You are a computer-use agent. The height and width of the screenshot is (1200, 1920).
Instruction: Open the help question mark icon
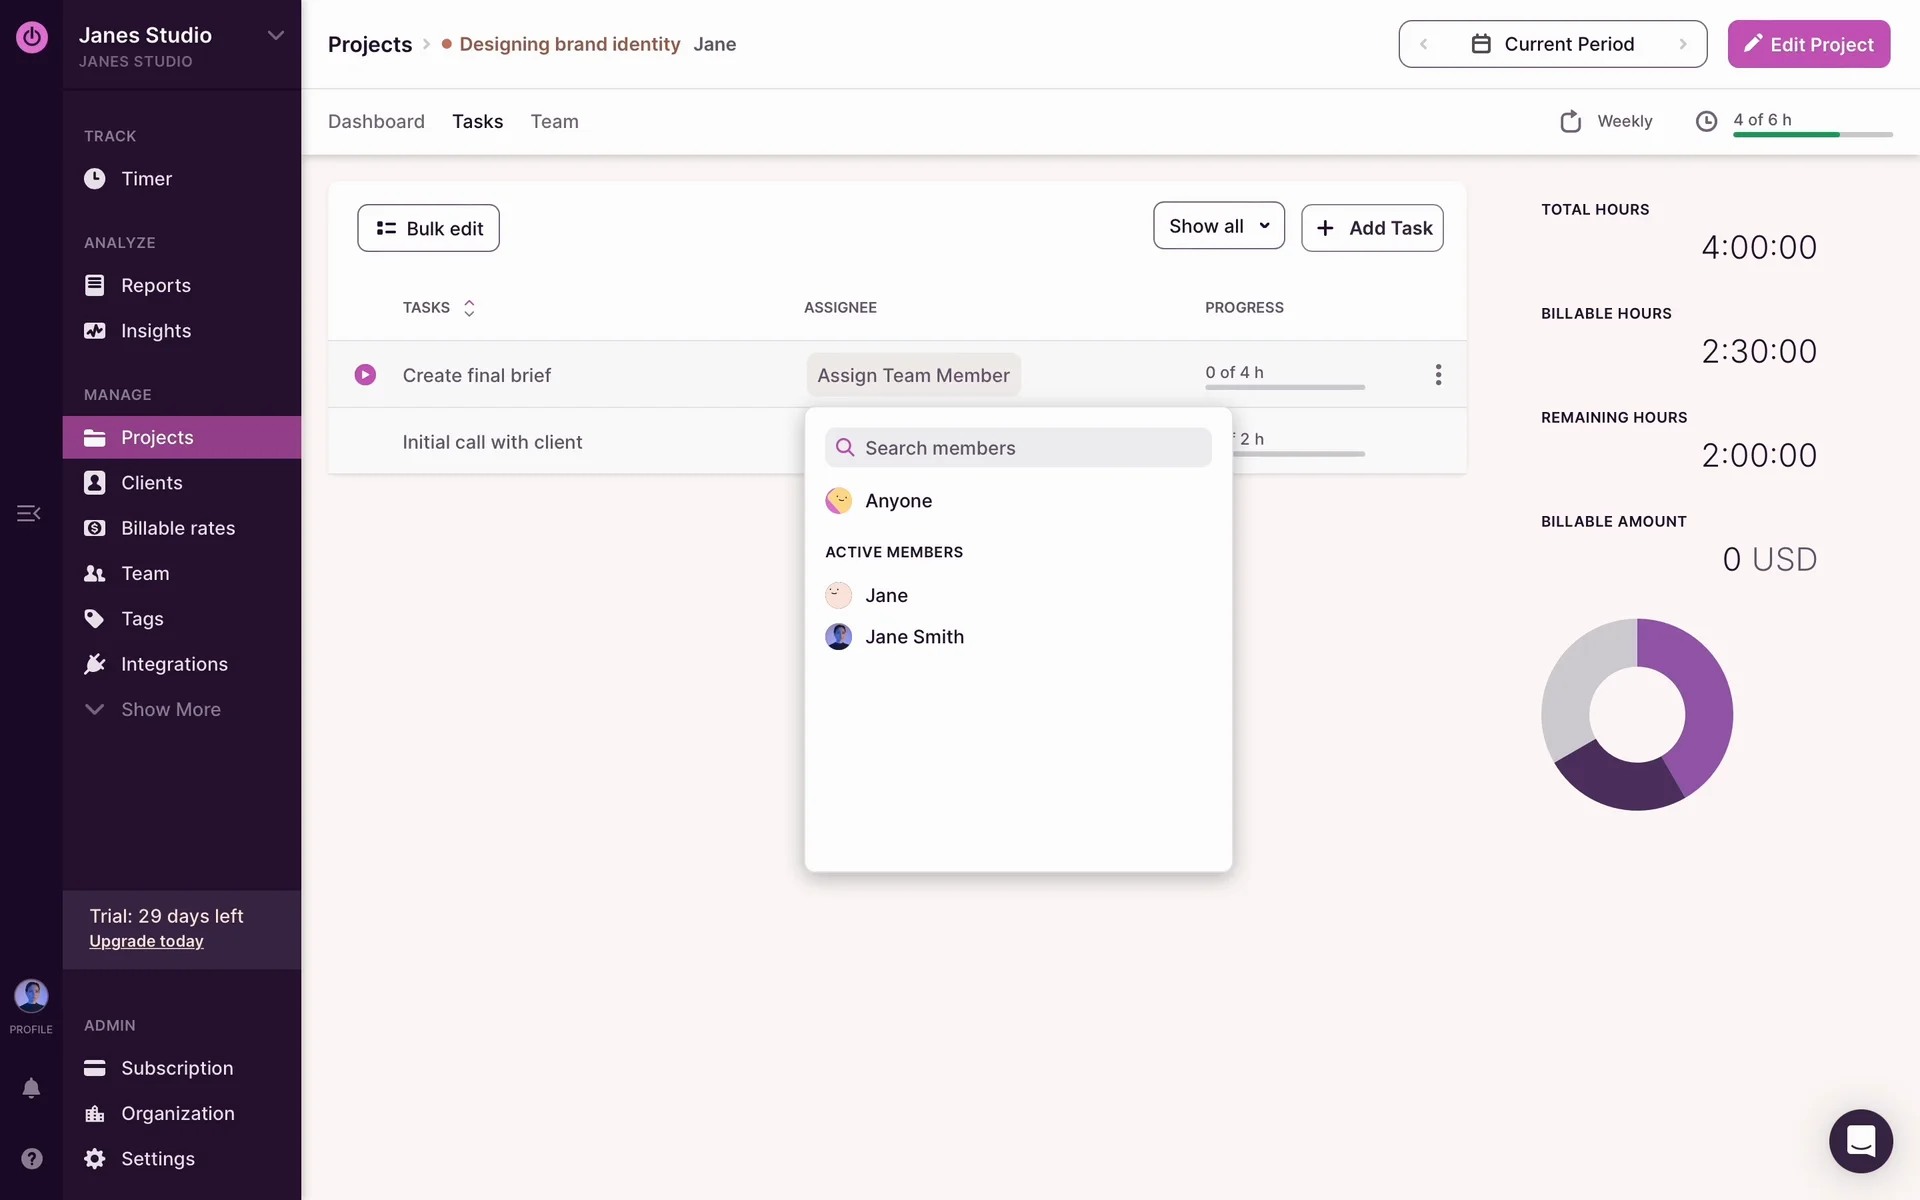(31, 1158)
